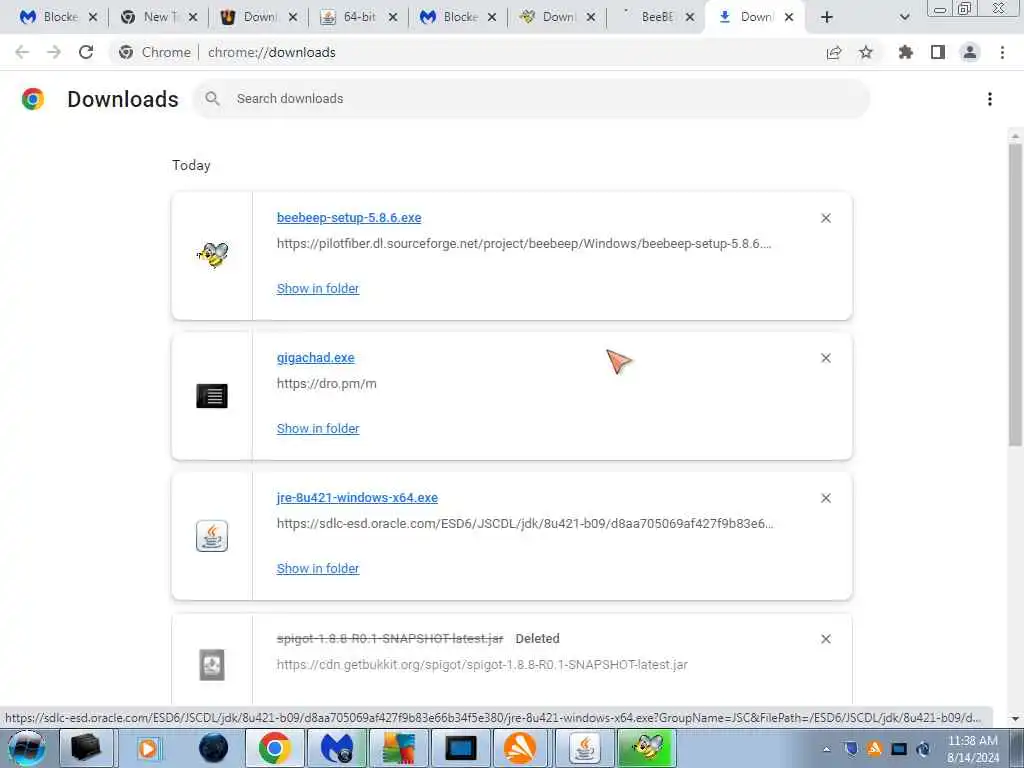Click the search magnifier icon in downloads
The height and width of the screenshot is (768, 1024).
pos(212,99)
